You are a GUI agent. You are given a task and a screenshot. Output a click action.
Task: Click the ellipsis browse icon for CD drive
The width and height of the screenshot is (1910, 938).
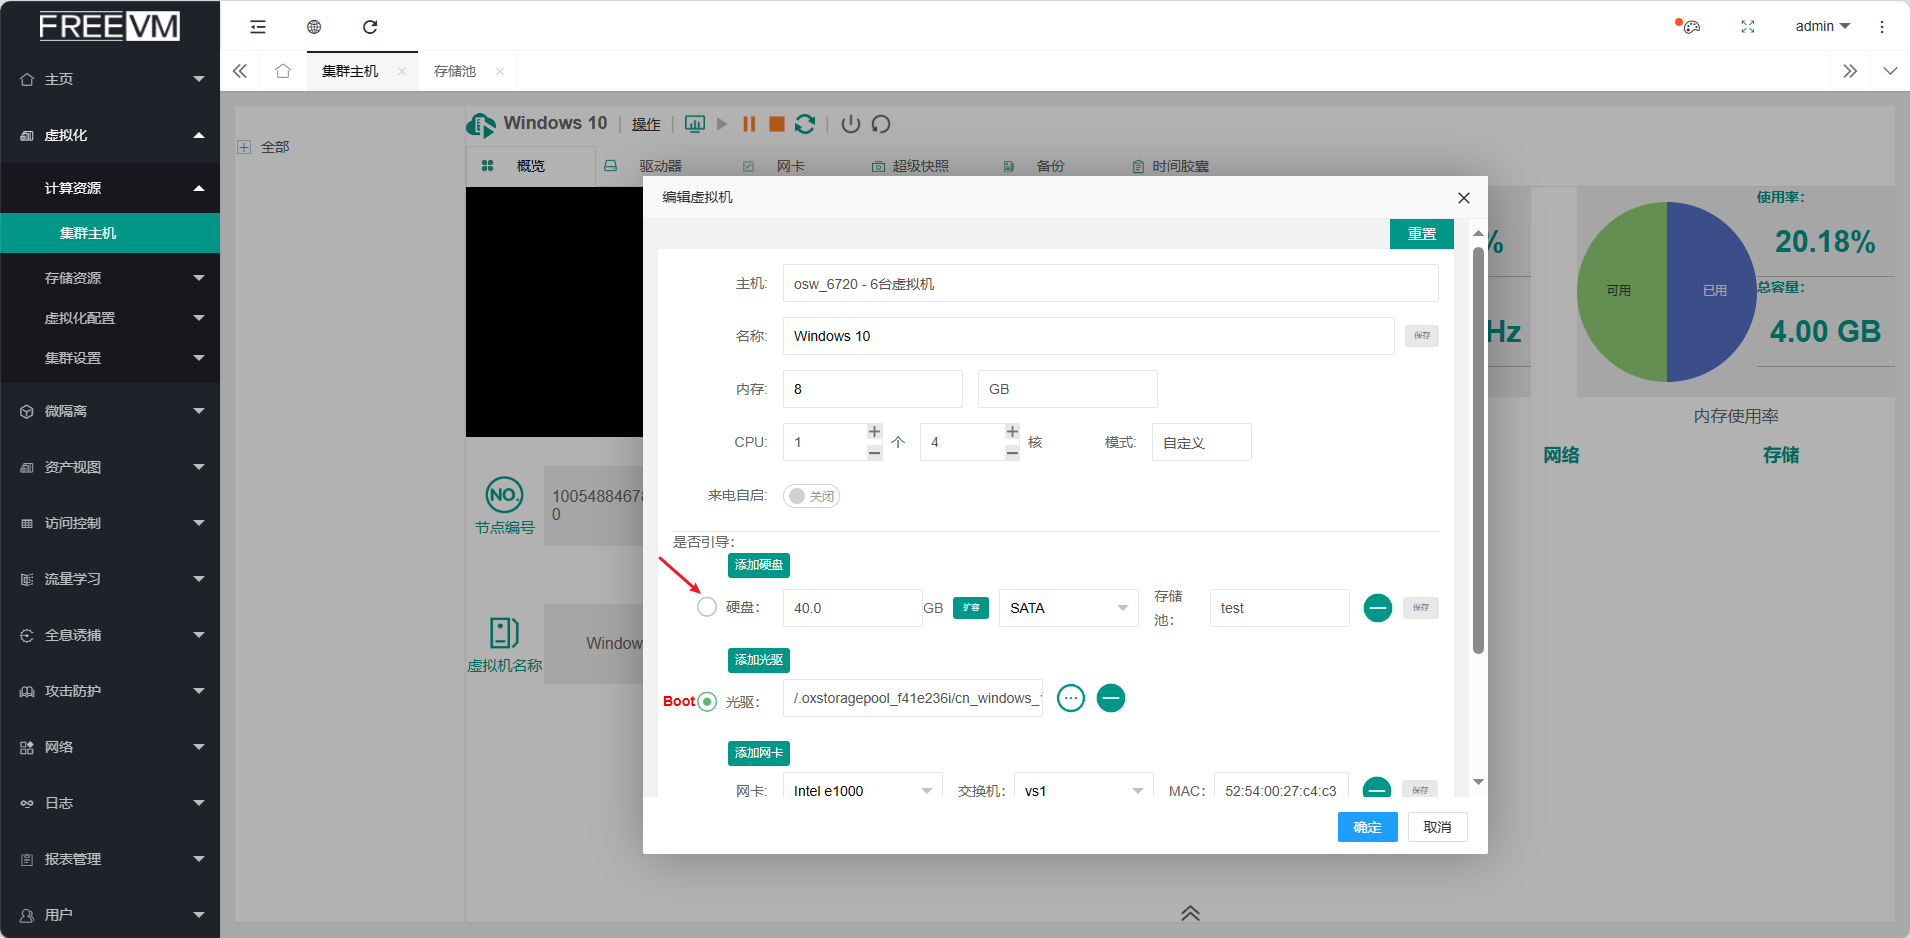1070,698
